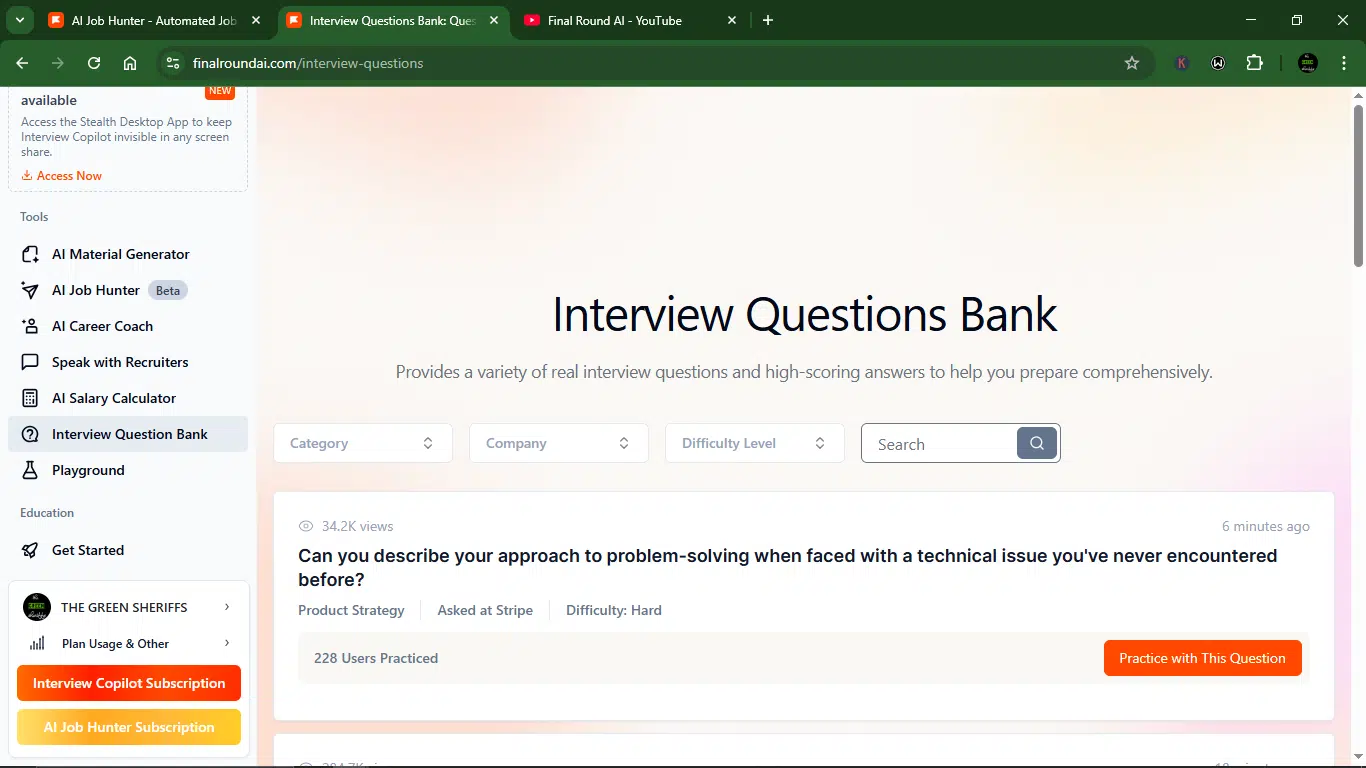Select the Playground sidebar label

88,470
